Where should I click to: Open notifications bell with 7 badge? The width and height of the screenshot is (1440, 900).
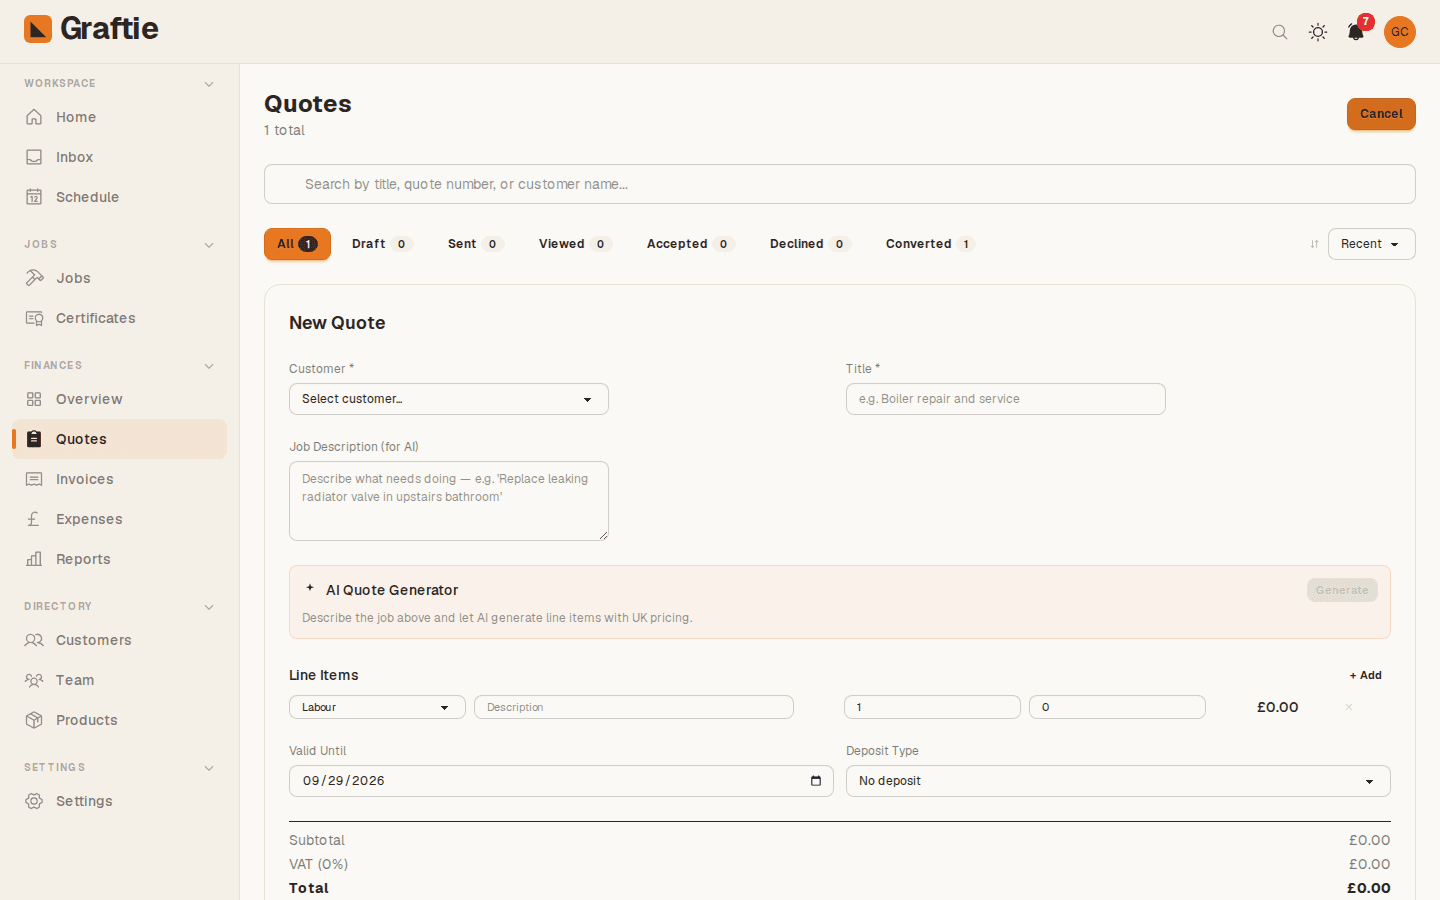pyautogui.click(x=1356, y=32)
